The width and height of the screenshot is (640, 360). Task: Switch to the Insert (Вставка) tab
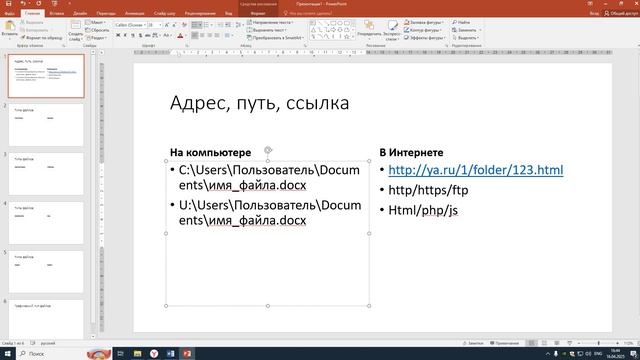(x=56, y=13)
